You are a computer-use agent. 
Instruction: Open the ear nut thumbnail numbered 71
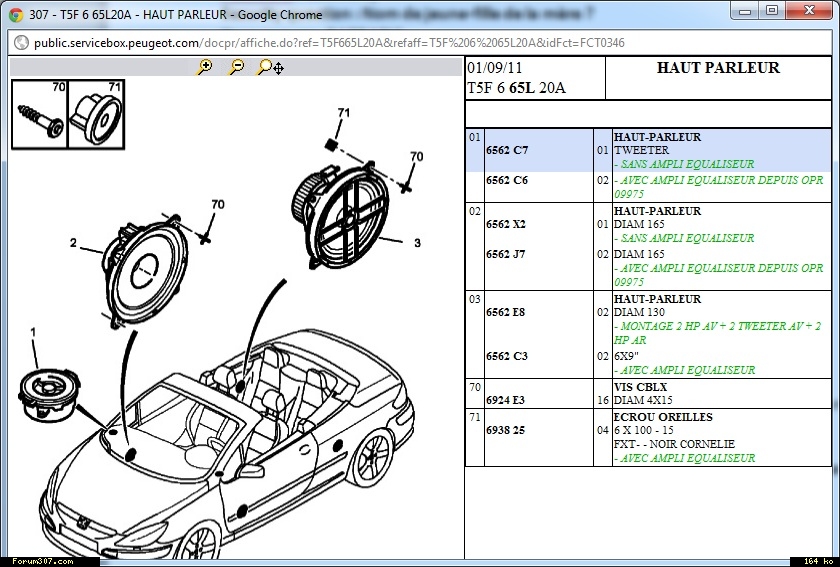point(96,114)
